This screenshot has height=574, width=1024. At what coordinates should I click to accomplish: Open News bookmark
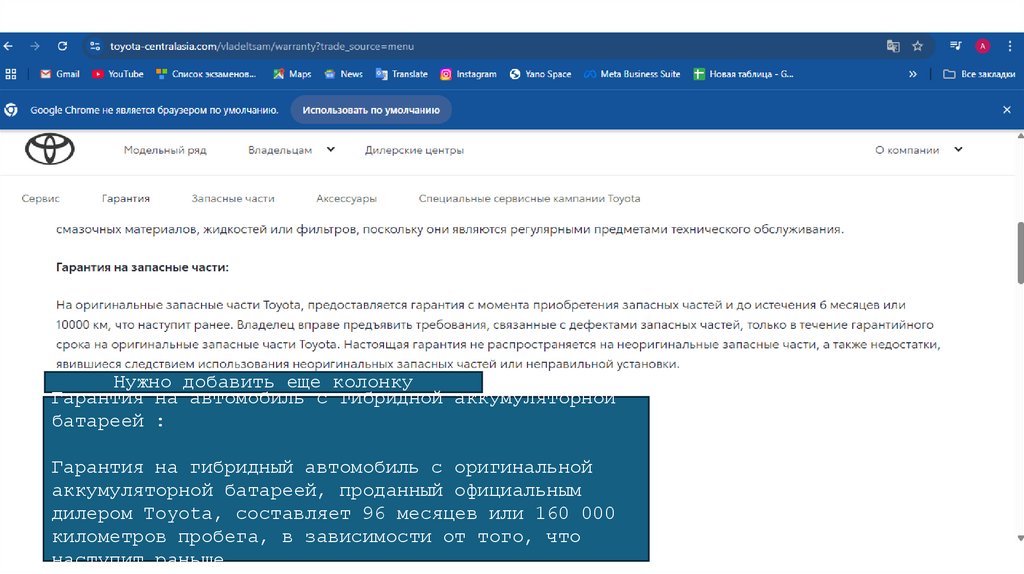click(344, 74)
